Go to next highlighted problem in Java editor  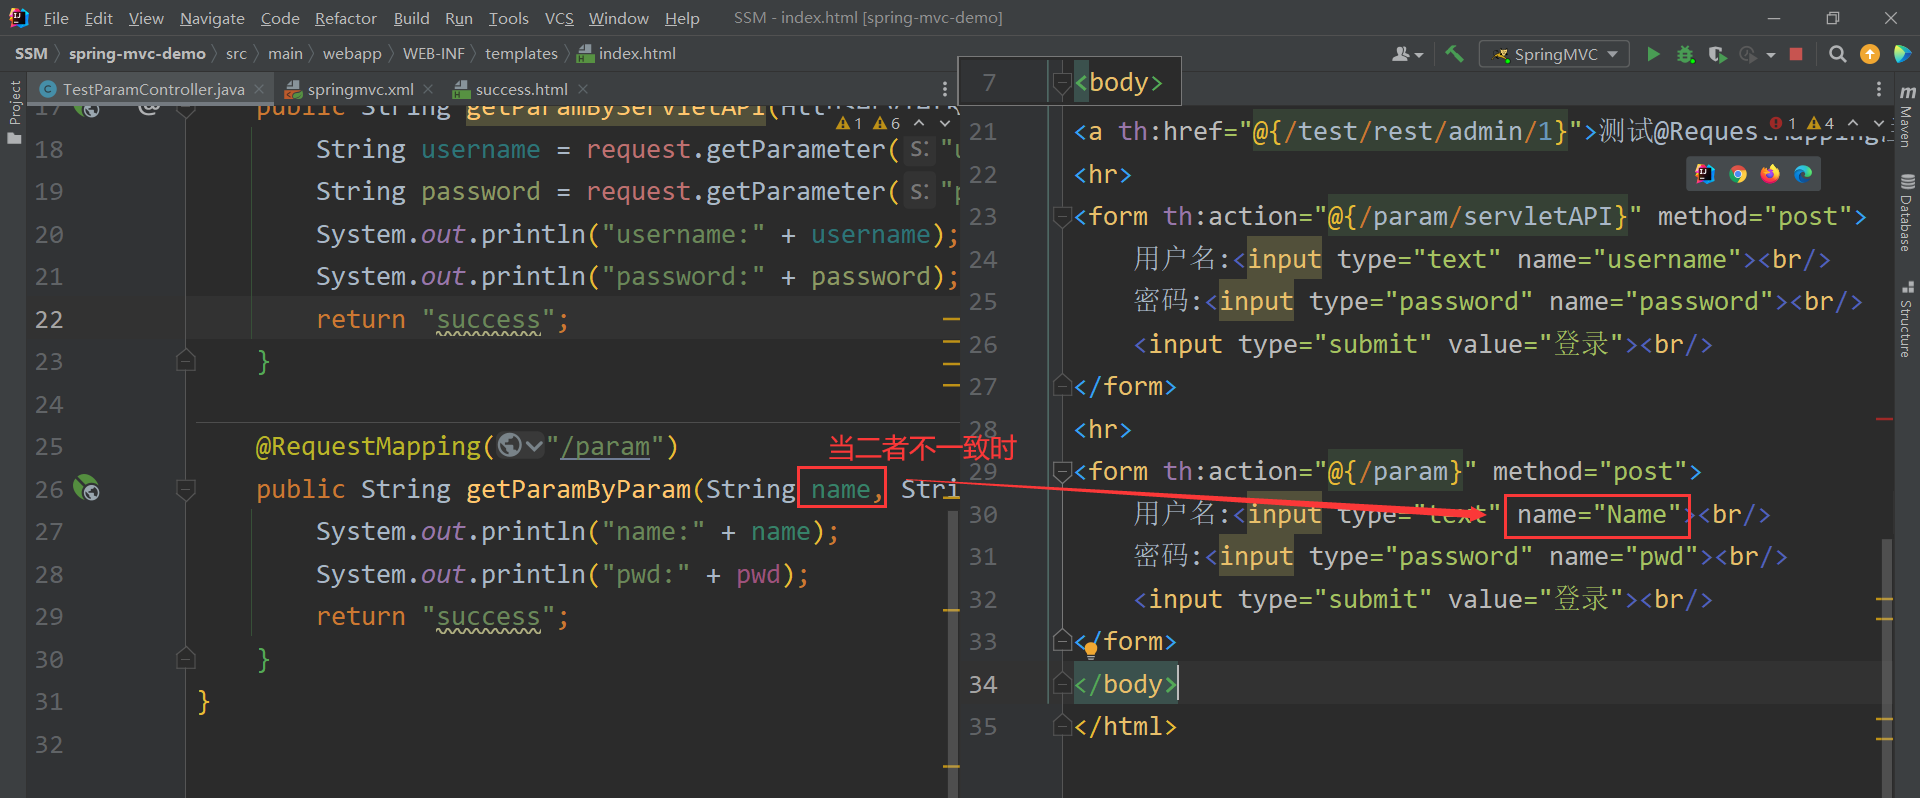pyautogui.click(x=945, y=123)
